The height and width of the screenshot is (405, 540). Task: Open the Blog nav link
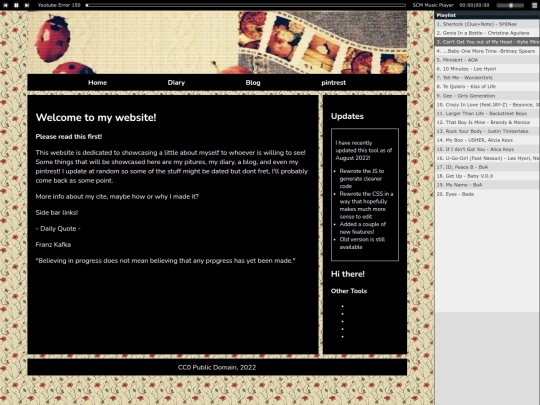(253, 83)
